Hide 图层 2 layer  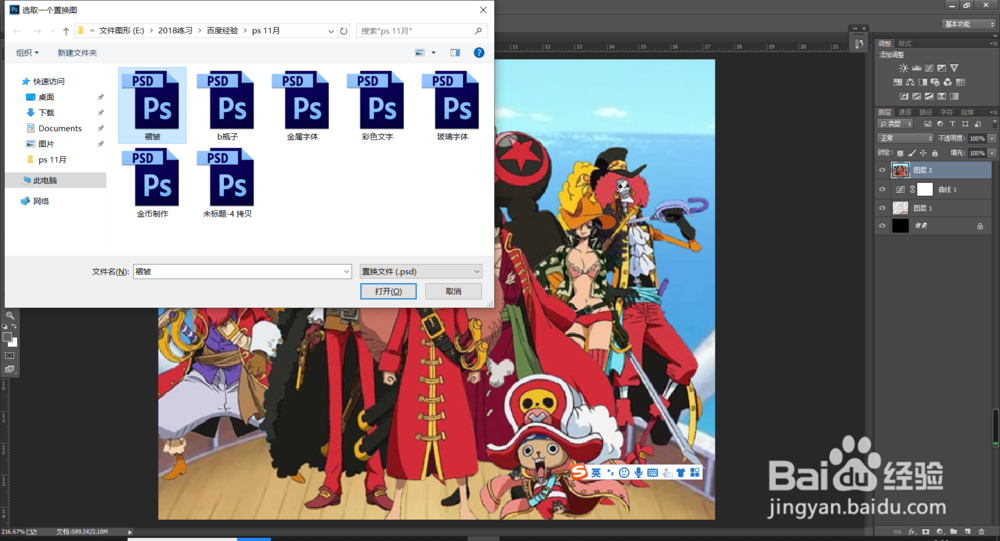(x=882, y=170)
